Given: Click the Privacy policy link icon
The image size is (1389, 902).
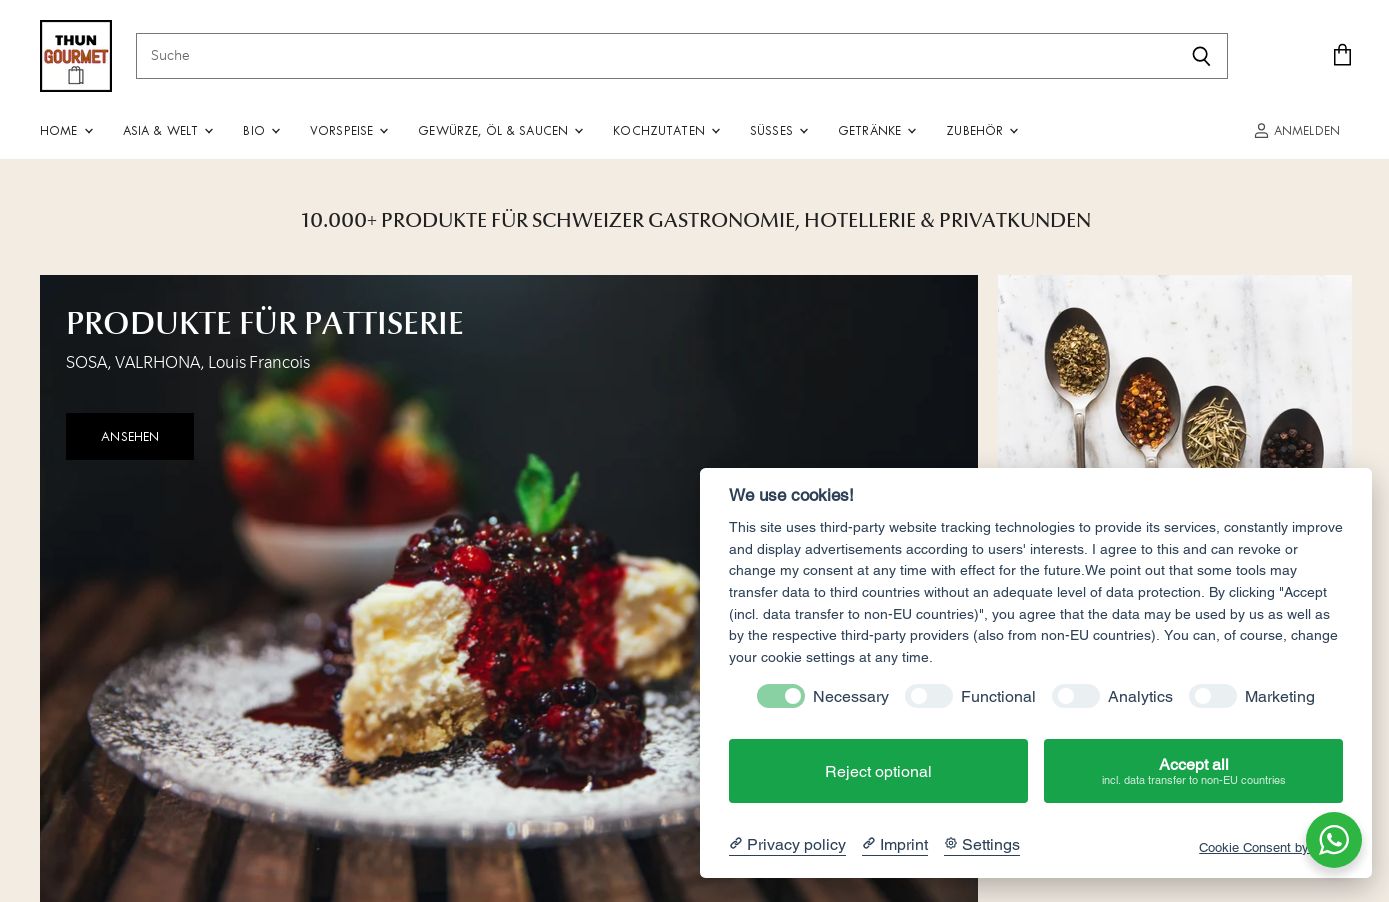Looking at the screenshot, I should [735, 844].
